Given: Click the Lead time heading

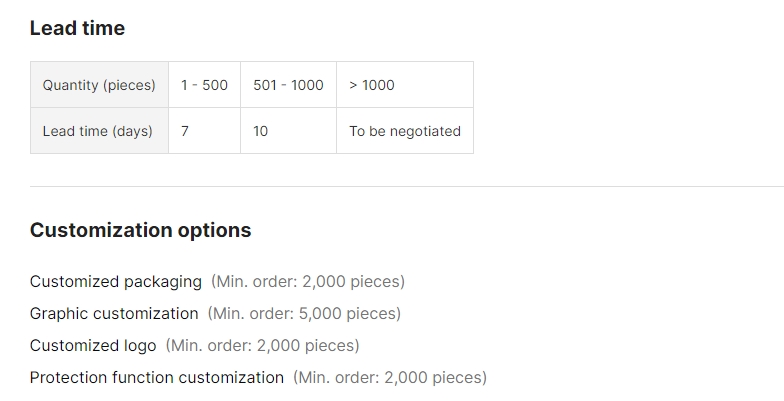Looking at the screenshot, I should [x=77, y=28].
